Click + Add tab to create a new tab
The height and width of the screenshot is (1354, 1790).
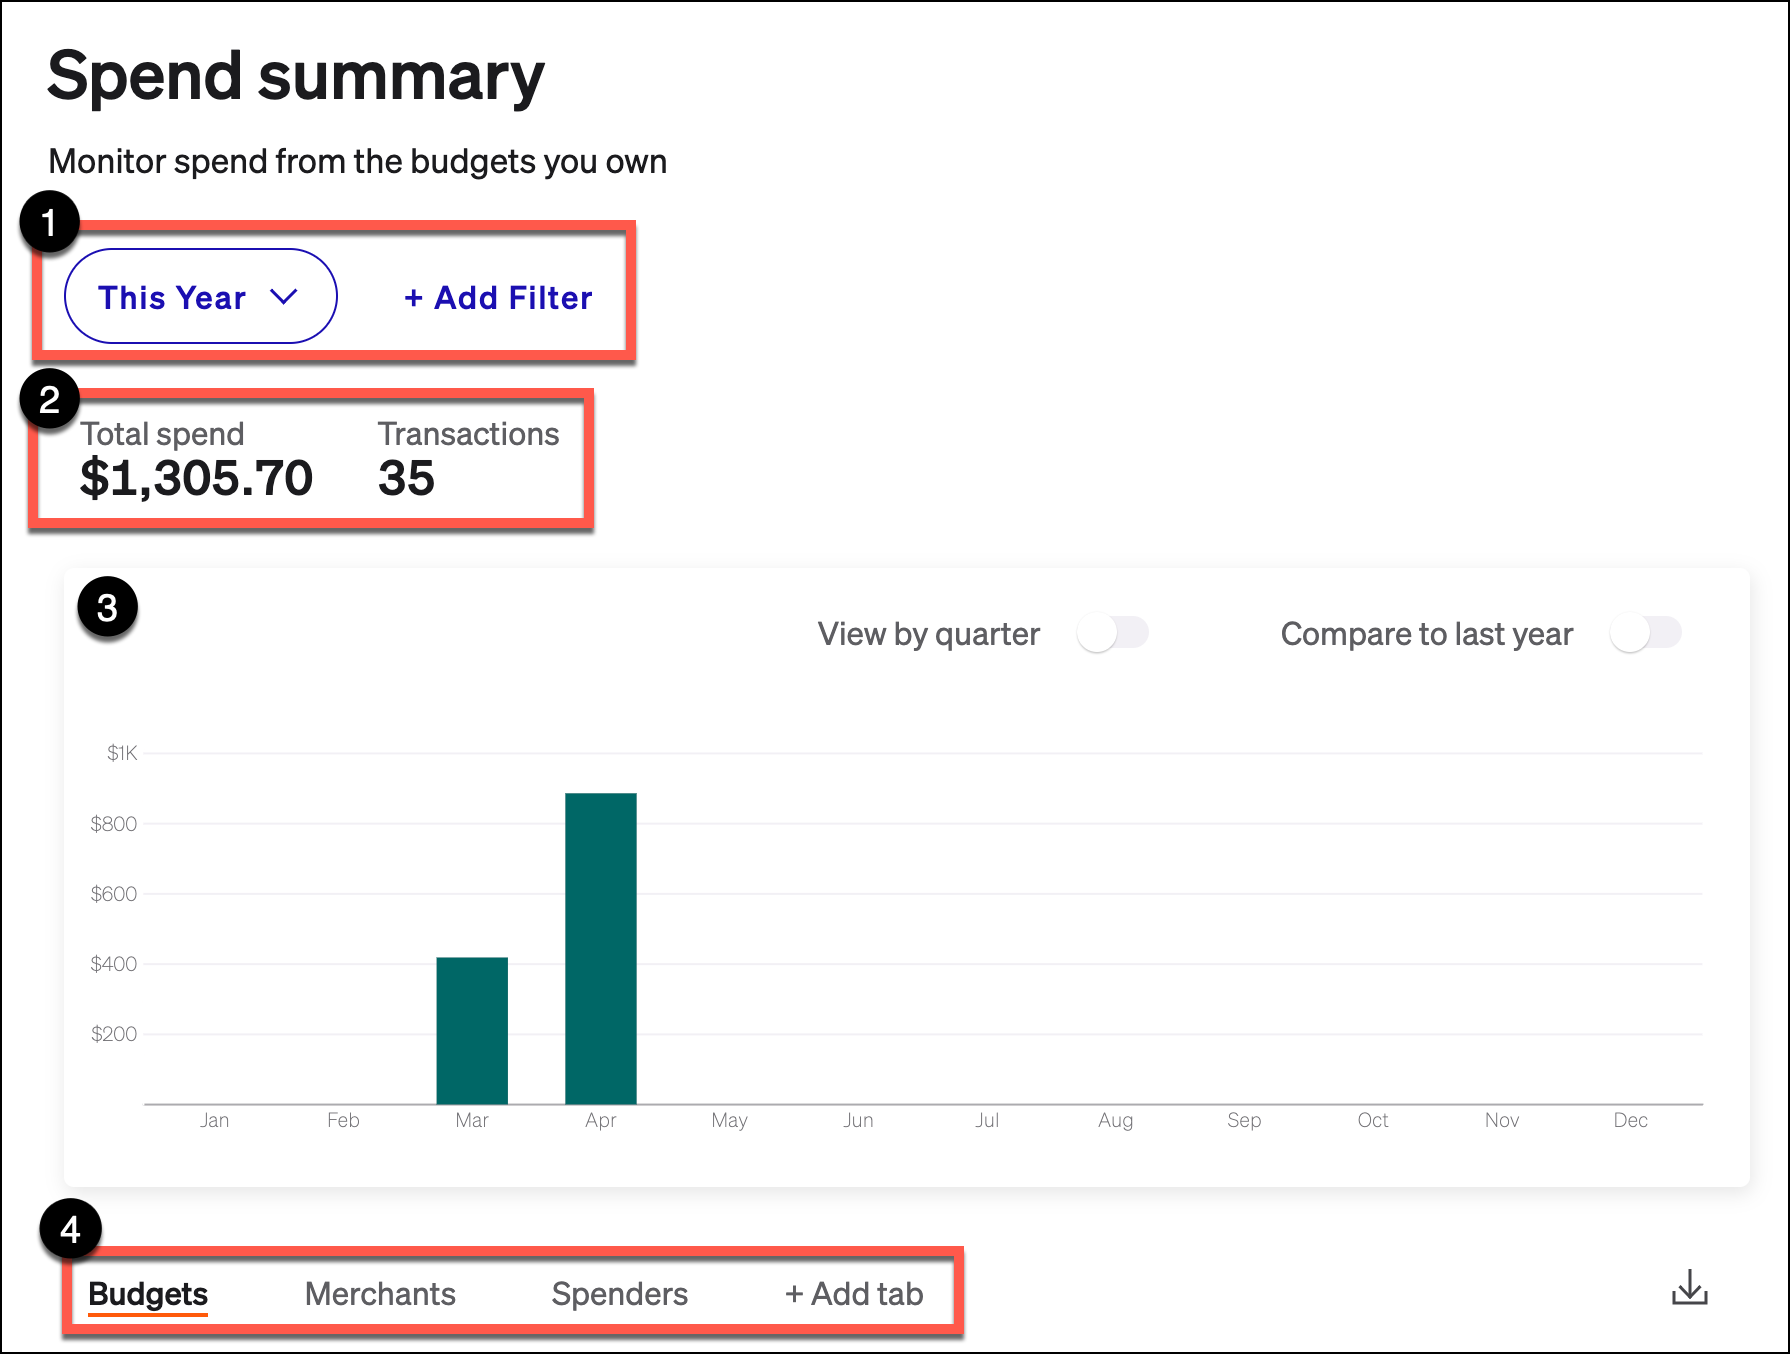pos(854,1293)
